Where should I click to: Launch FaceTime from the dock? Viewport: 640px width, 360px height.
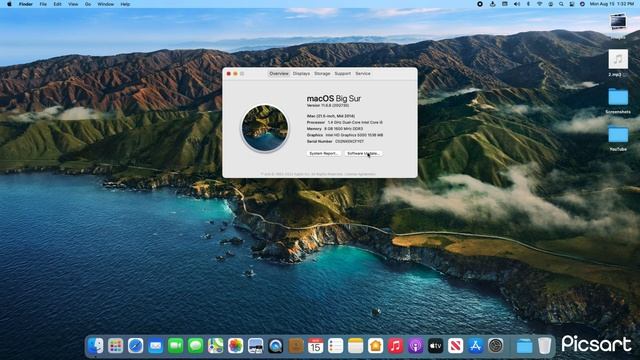[x=176, y=346]
